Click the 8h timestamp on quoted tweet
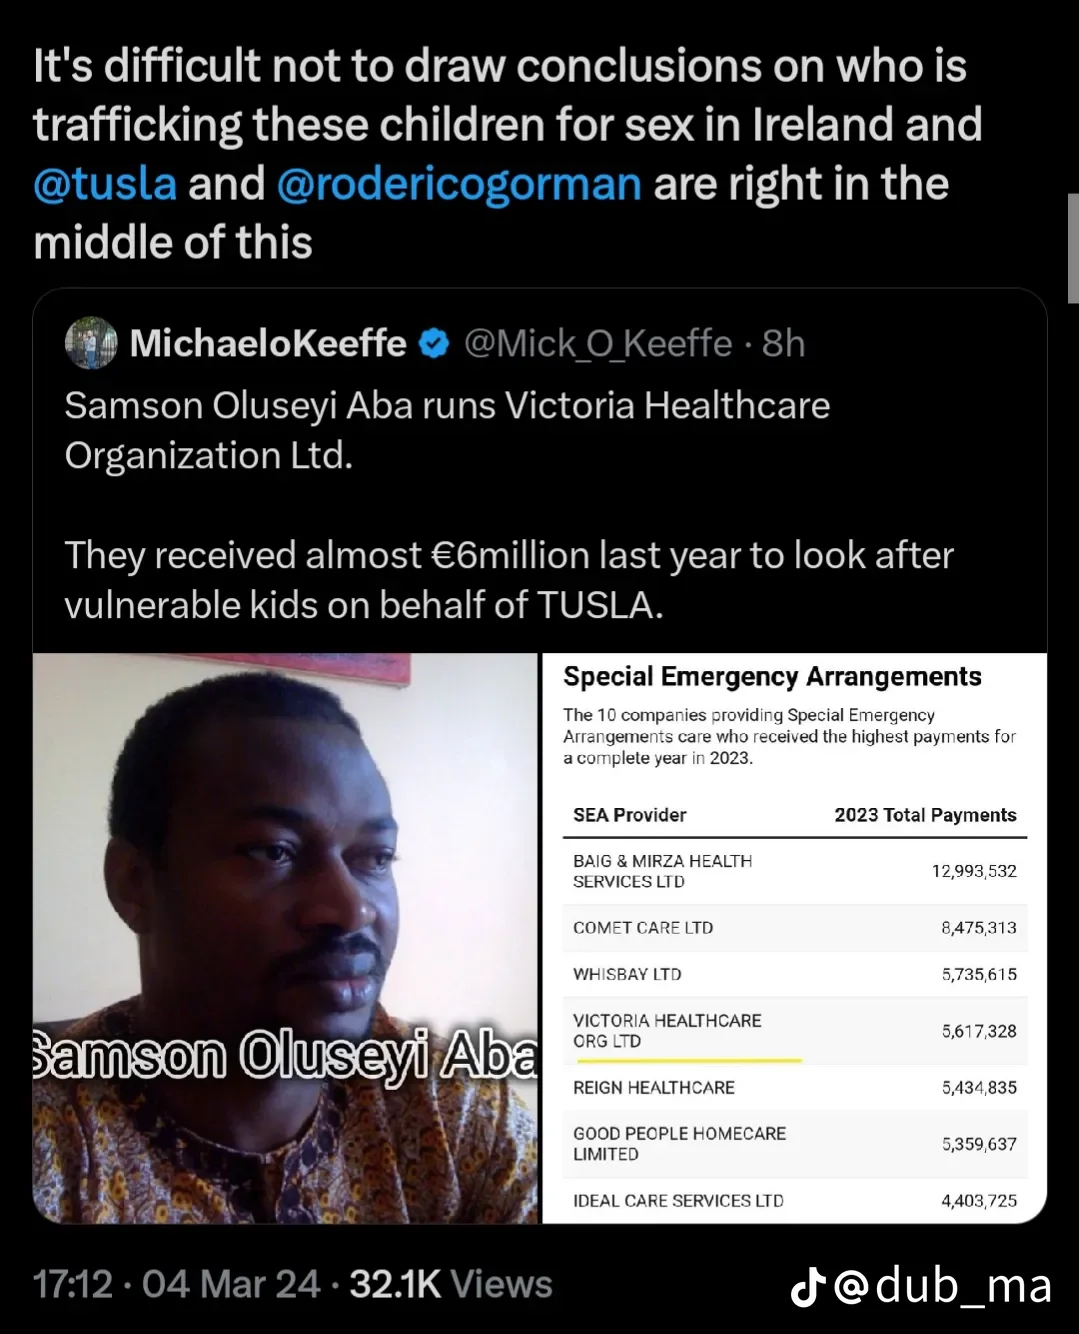 [783, 344]
